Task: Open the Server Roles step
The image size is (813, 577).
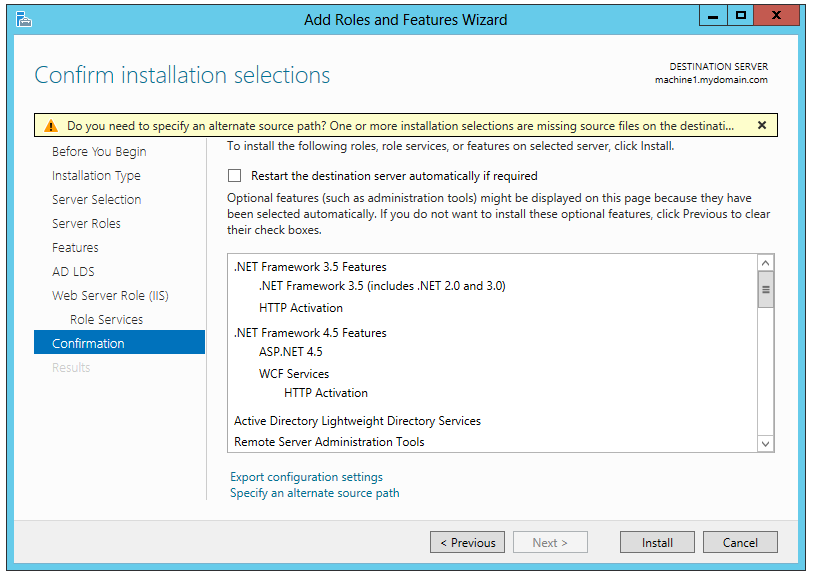Action: (x=86, y=224)
